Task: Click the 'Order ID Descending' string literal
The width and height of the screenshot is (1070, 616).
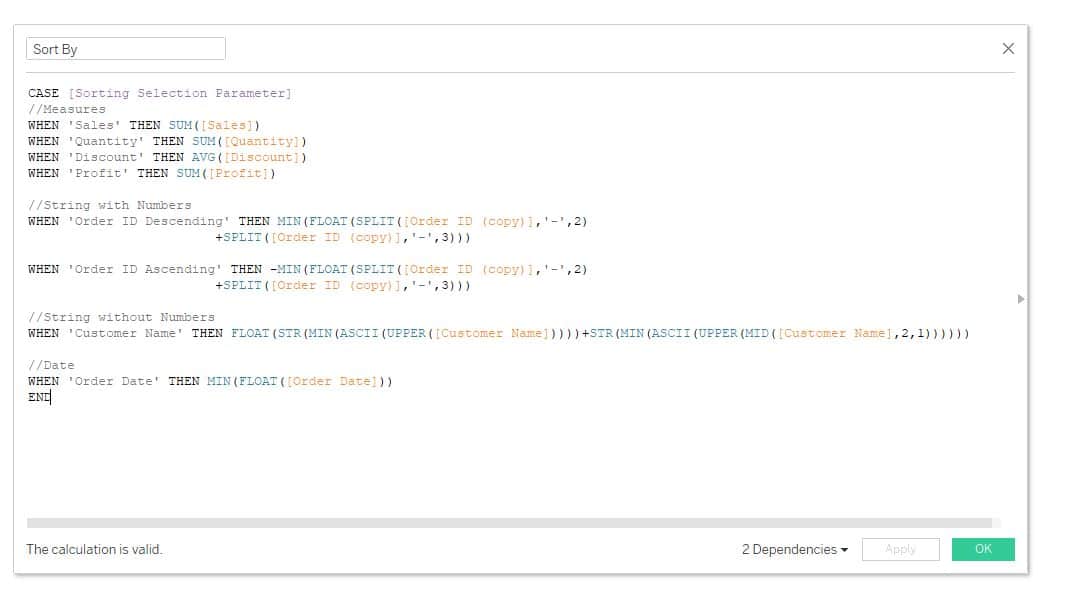Action: click(149, 222)
